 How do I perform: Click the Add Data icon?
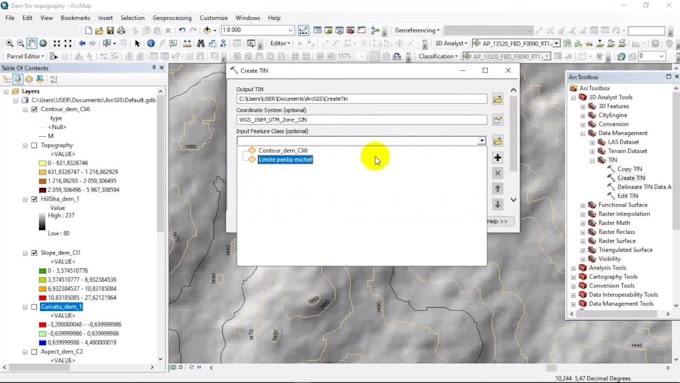207,30
